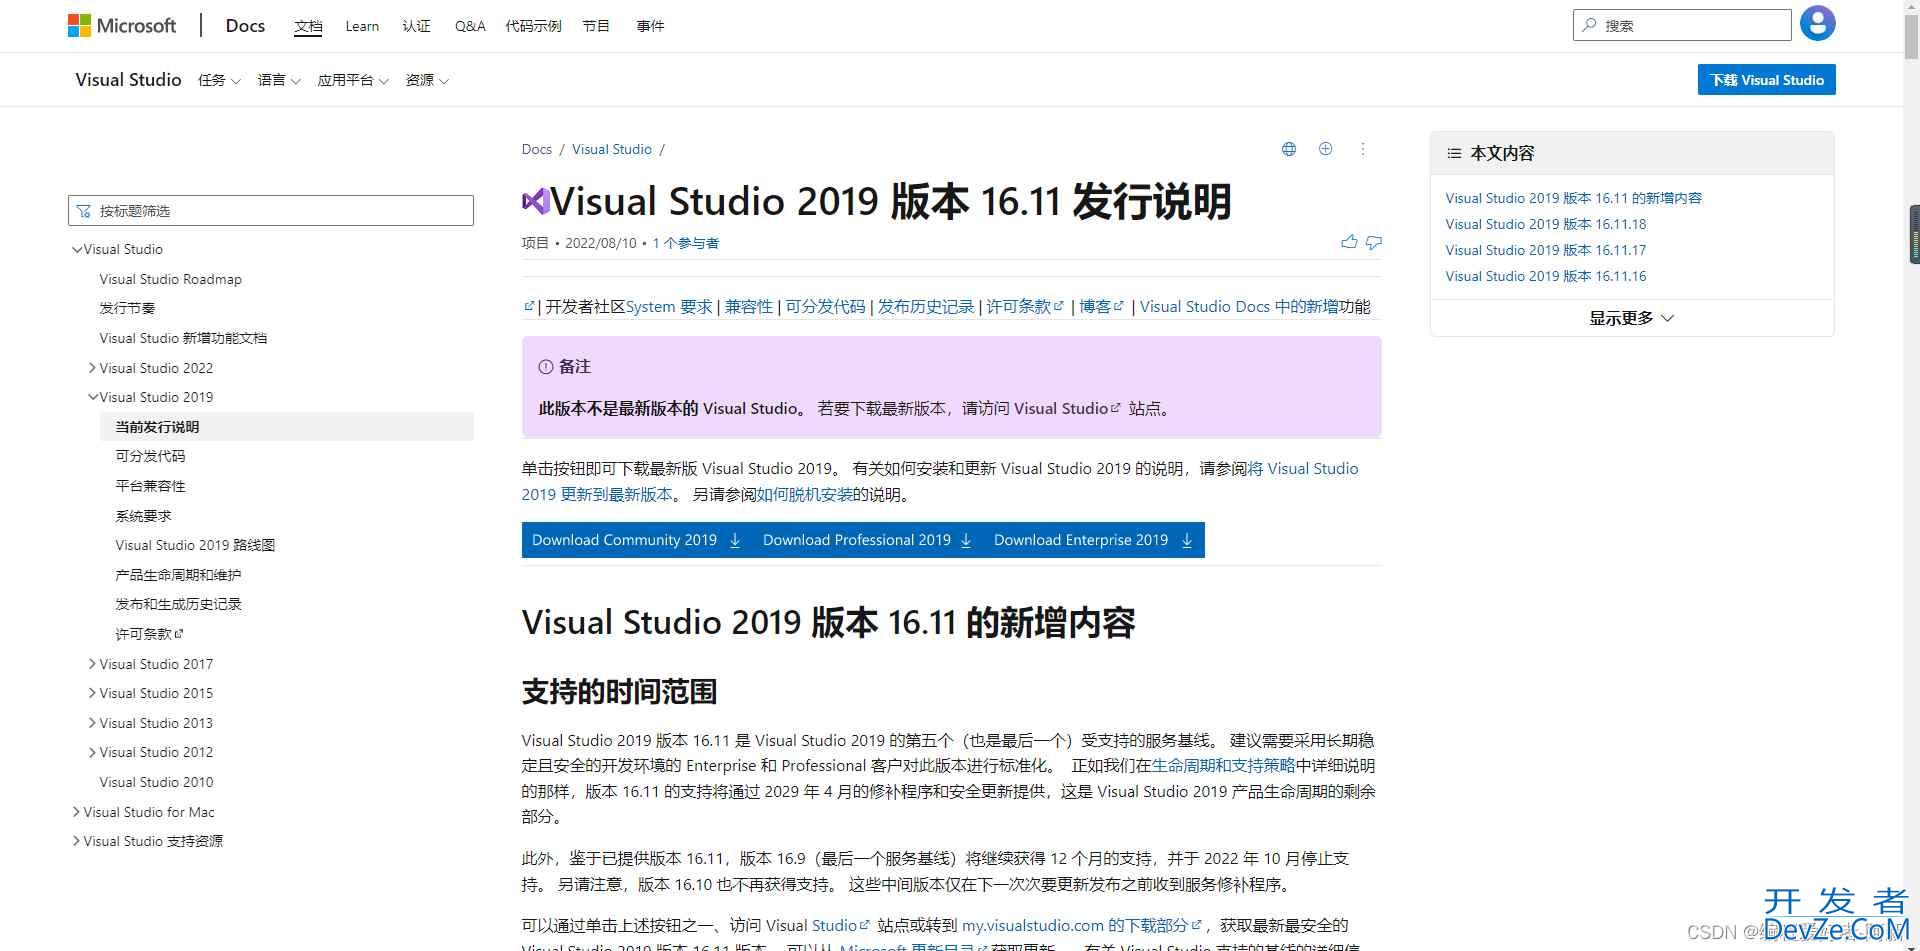The height and width of the screenshot is (951, 1920).
Task: Open the user account avatar
Action: coord(1817,23)
